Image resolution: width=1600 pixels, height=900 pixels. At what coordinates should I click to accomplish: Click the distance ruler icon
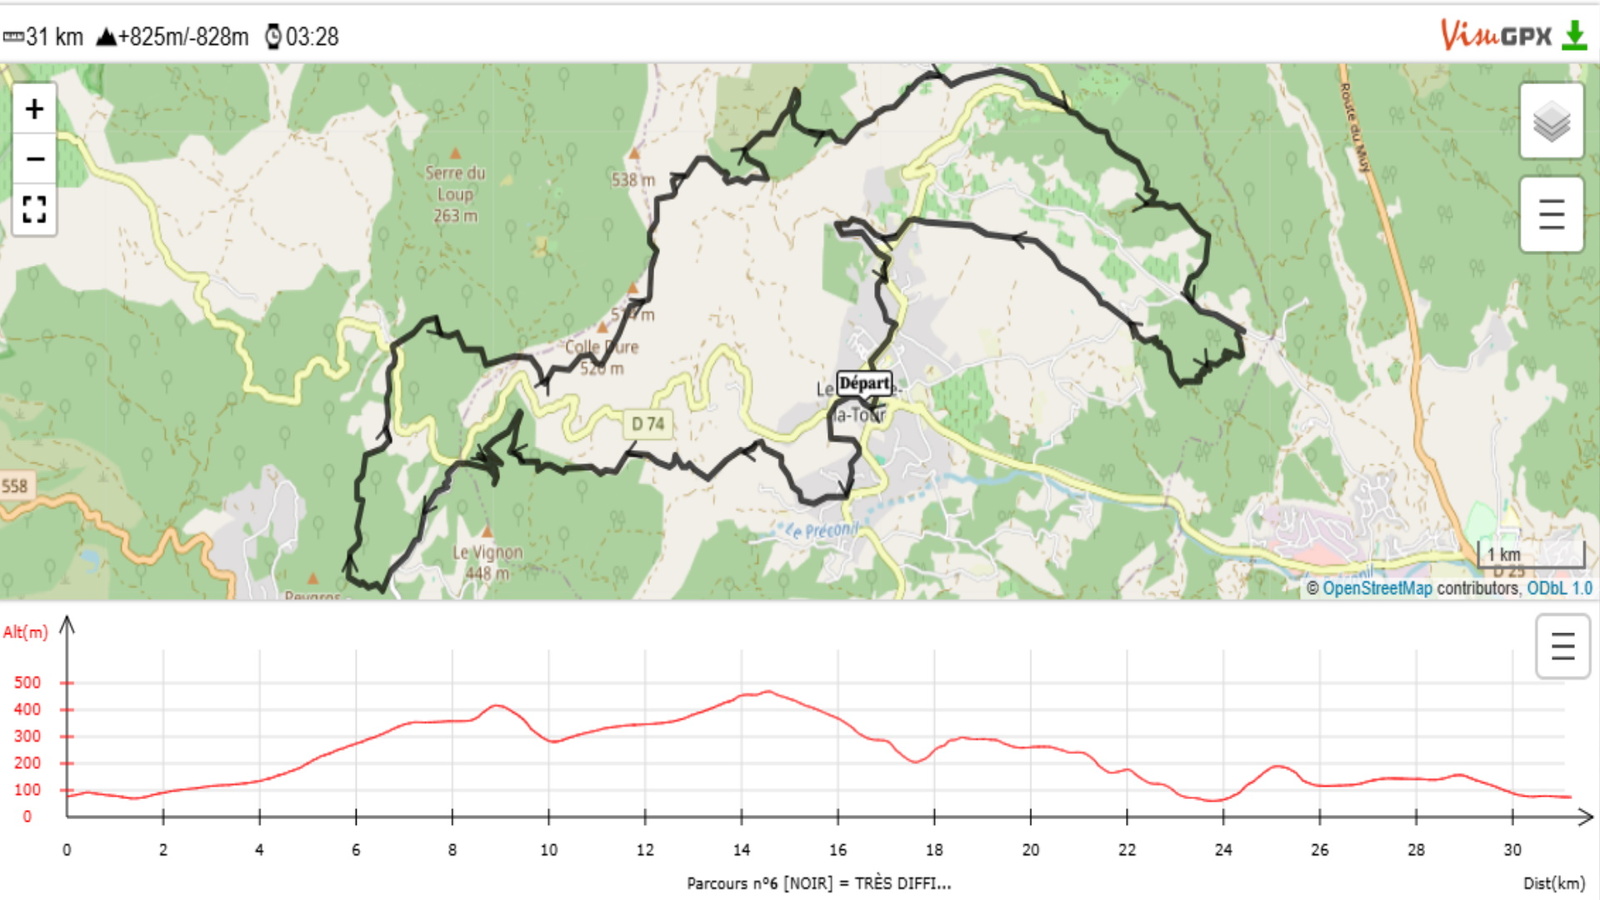(x=13, y=37)
